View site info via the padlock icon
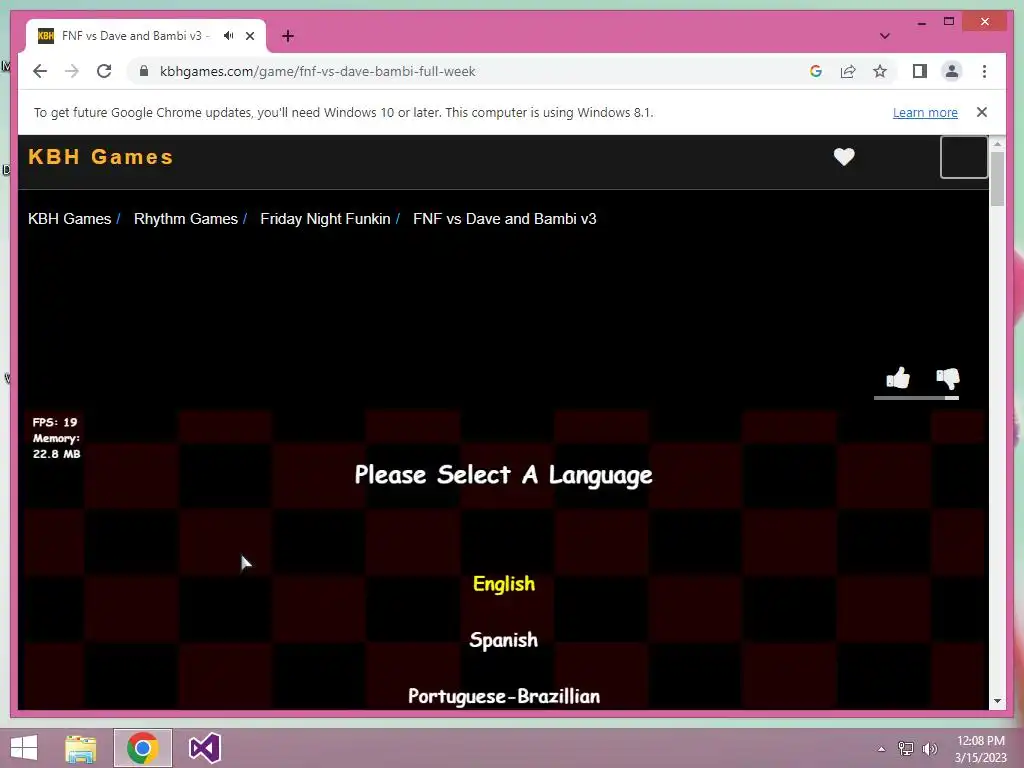 click(x=144, y=71)
